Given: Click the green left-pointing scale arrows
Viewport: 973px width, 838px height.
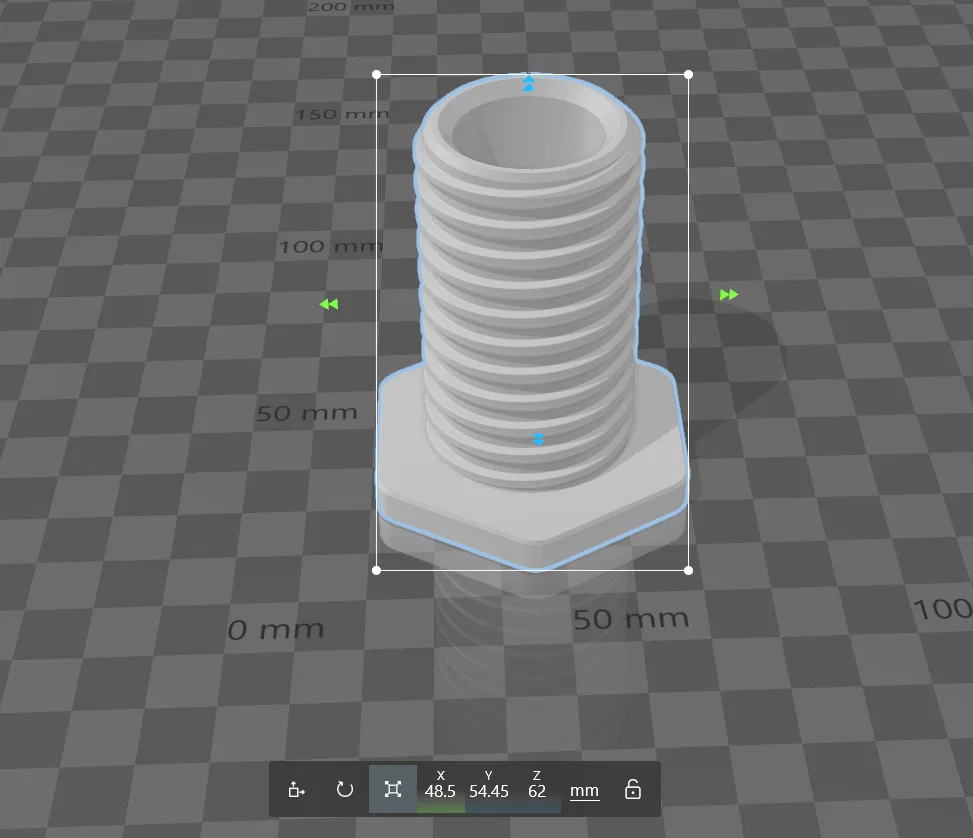Looking at the screenshot, I should [x=329, y=304].
